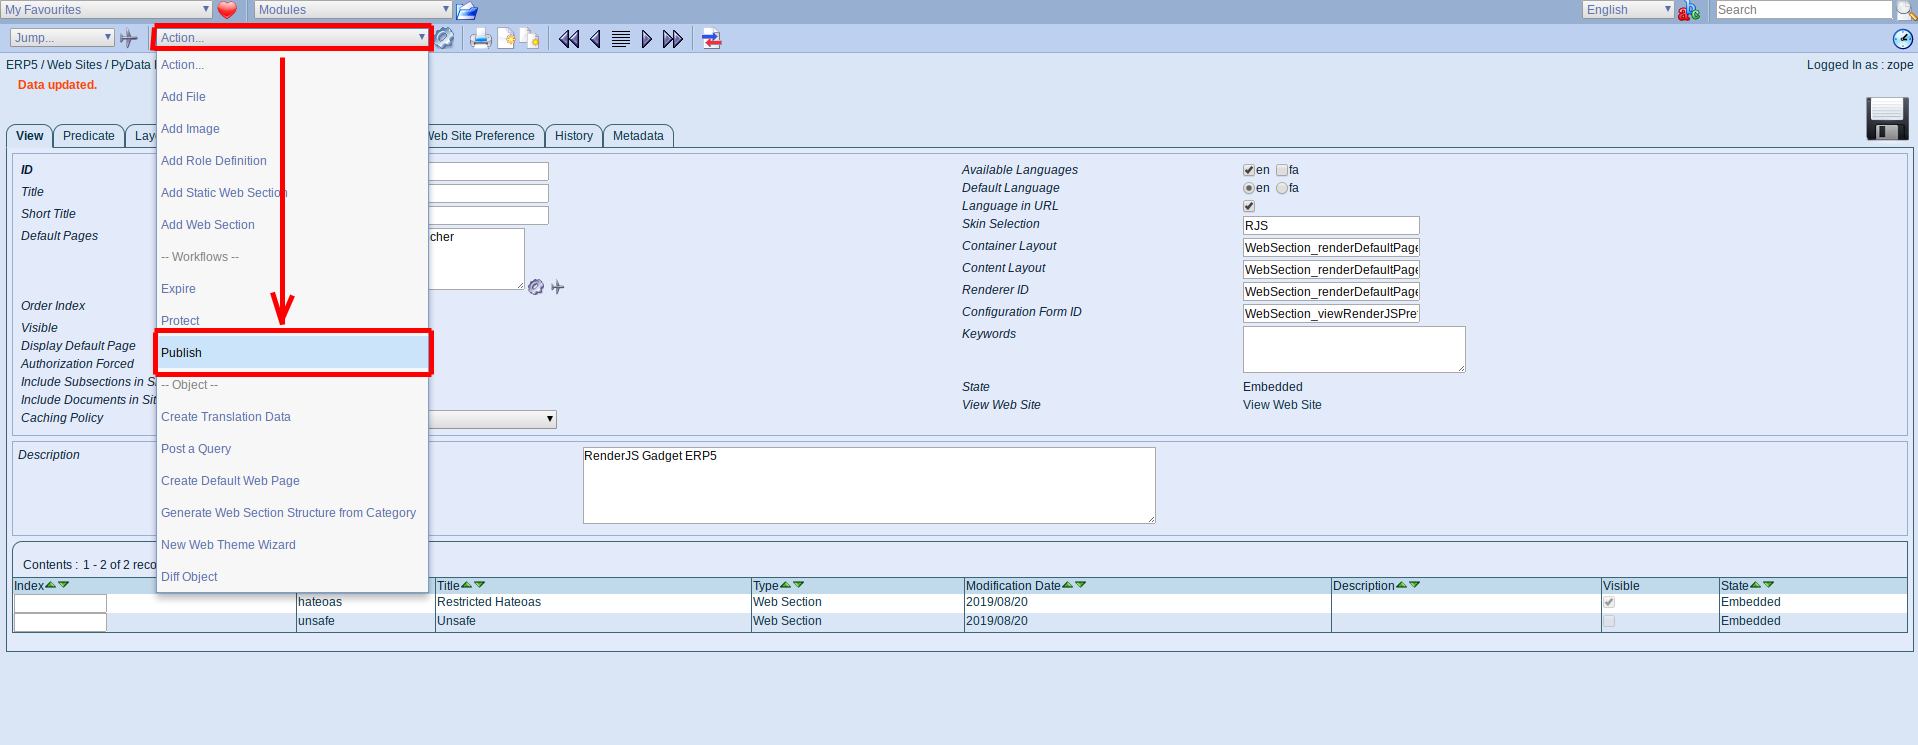The image size is (1918, 745).
Task: Click the clone document icon in the toolbar
Action: click(530, 39)
